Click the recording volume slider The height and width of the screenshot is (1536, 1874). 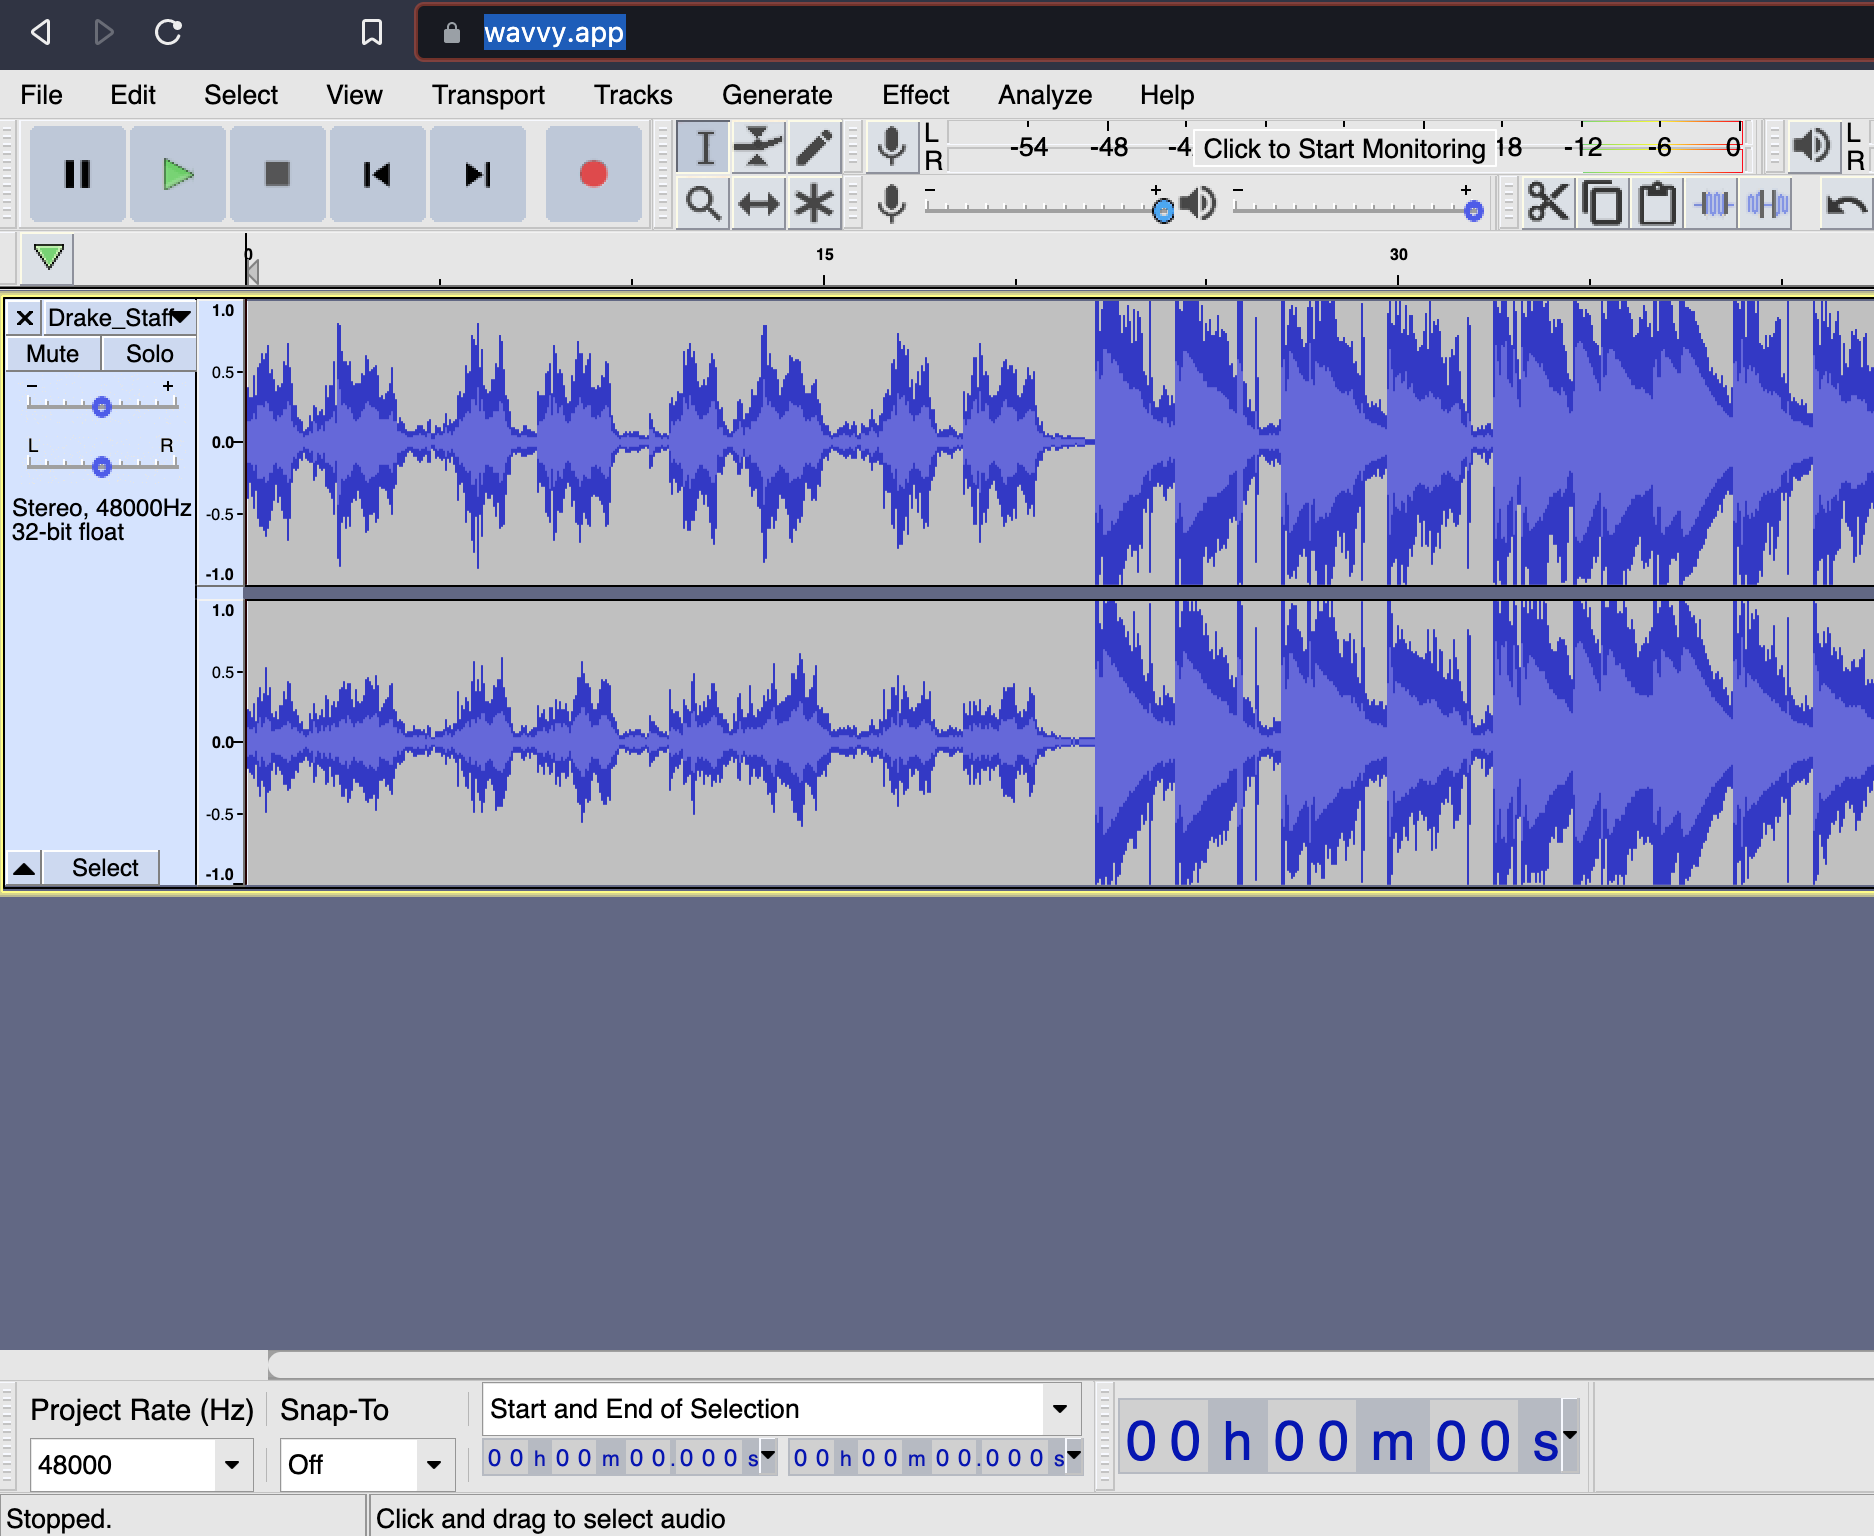pyautogui.click(x=1046, y=208)
